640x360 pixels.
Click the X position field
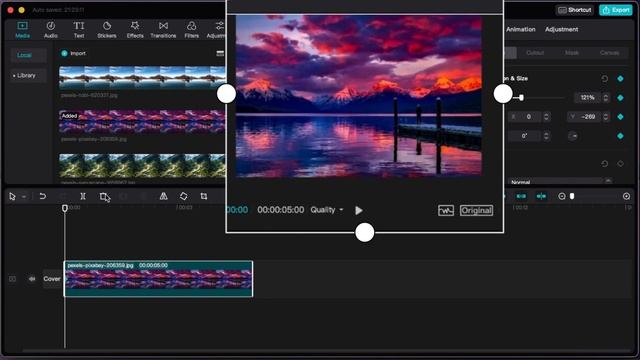point(525,117)
